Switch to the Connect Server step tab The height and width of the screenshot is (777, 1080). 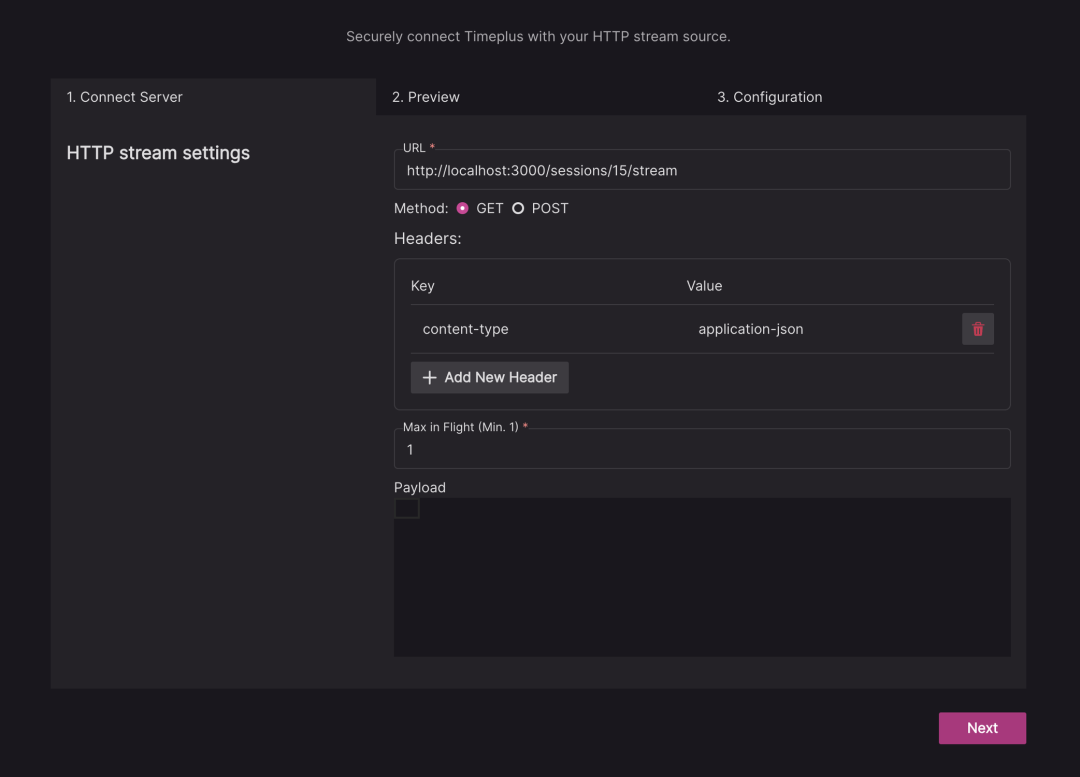click(x=125, y=97)
